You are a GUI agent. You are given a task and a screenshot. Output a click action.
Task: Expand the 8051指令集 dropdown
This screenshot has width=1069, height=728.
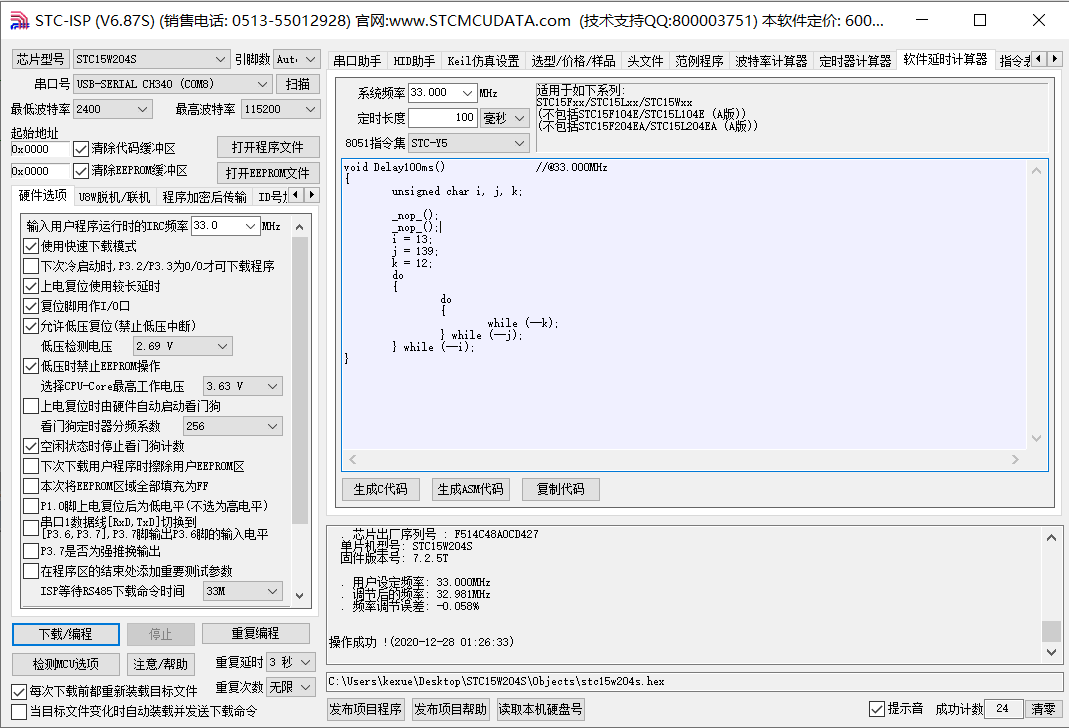coord(519,143)
